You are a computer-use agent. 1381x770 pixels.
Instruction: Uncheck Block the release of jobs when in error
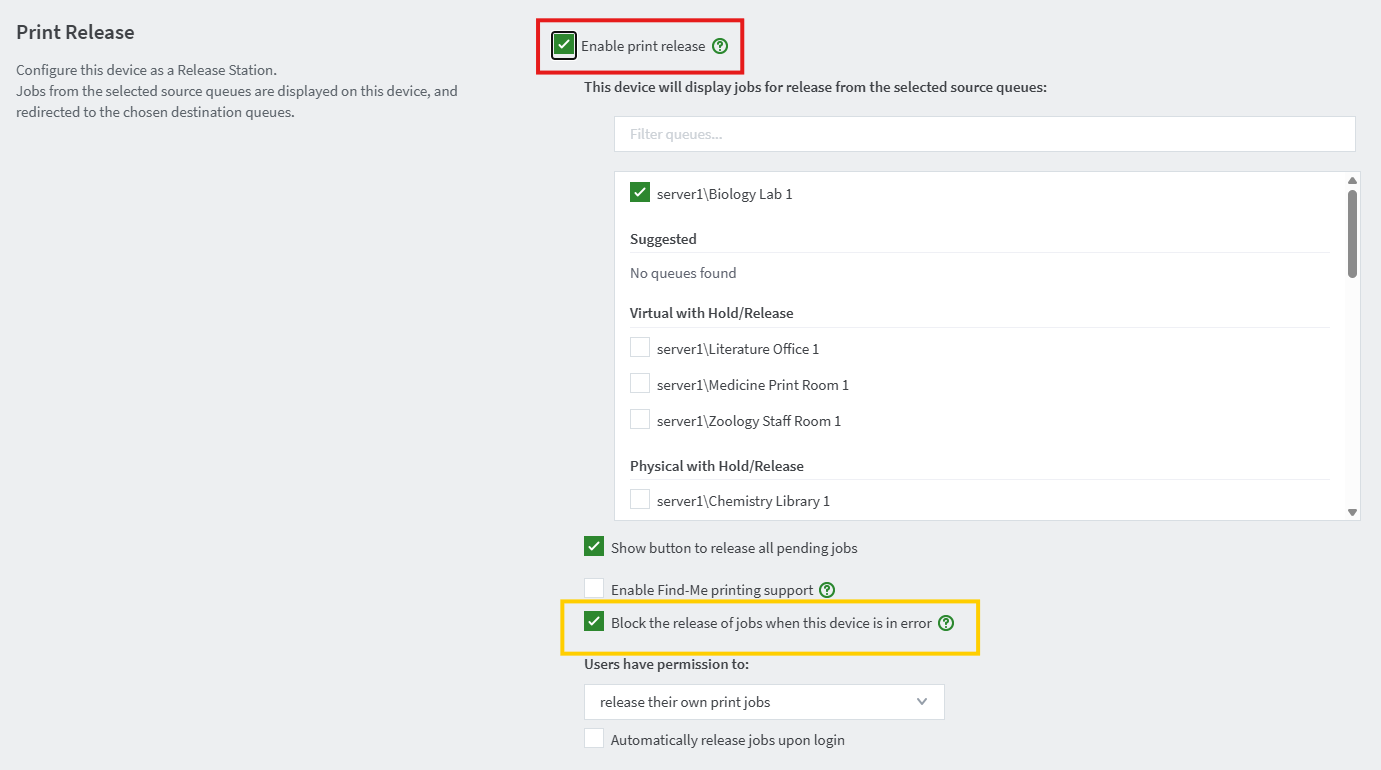[594, 622]
